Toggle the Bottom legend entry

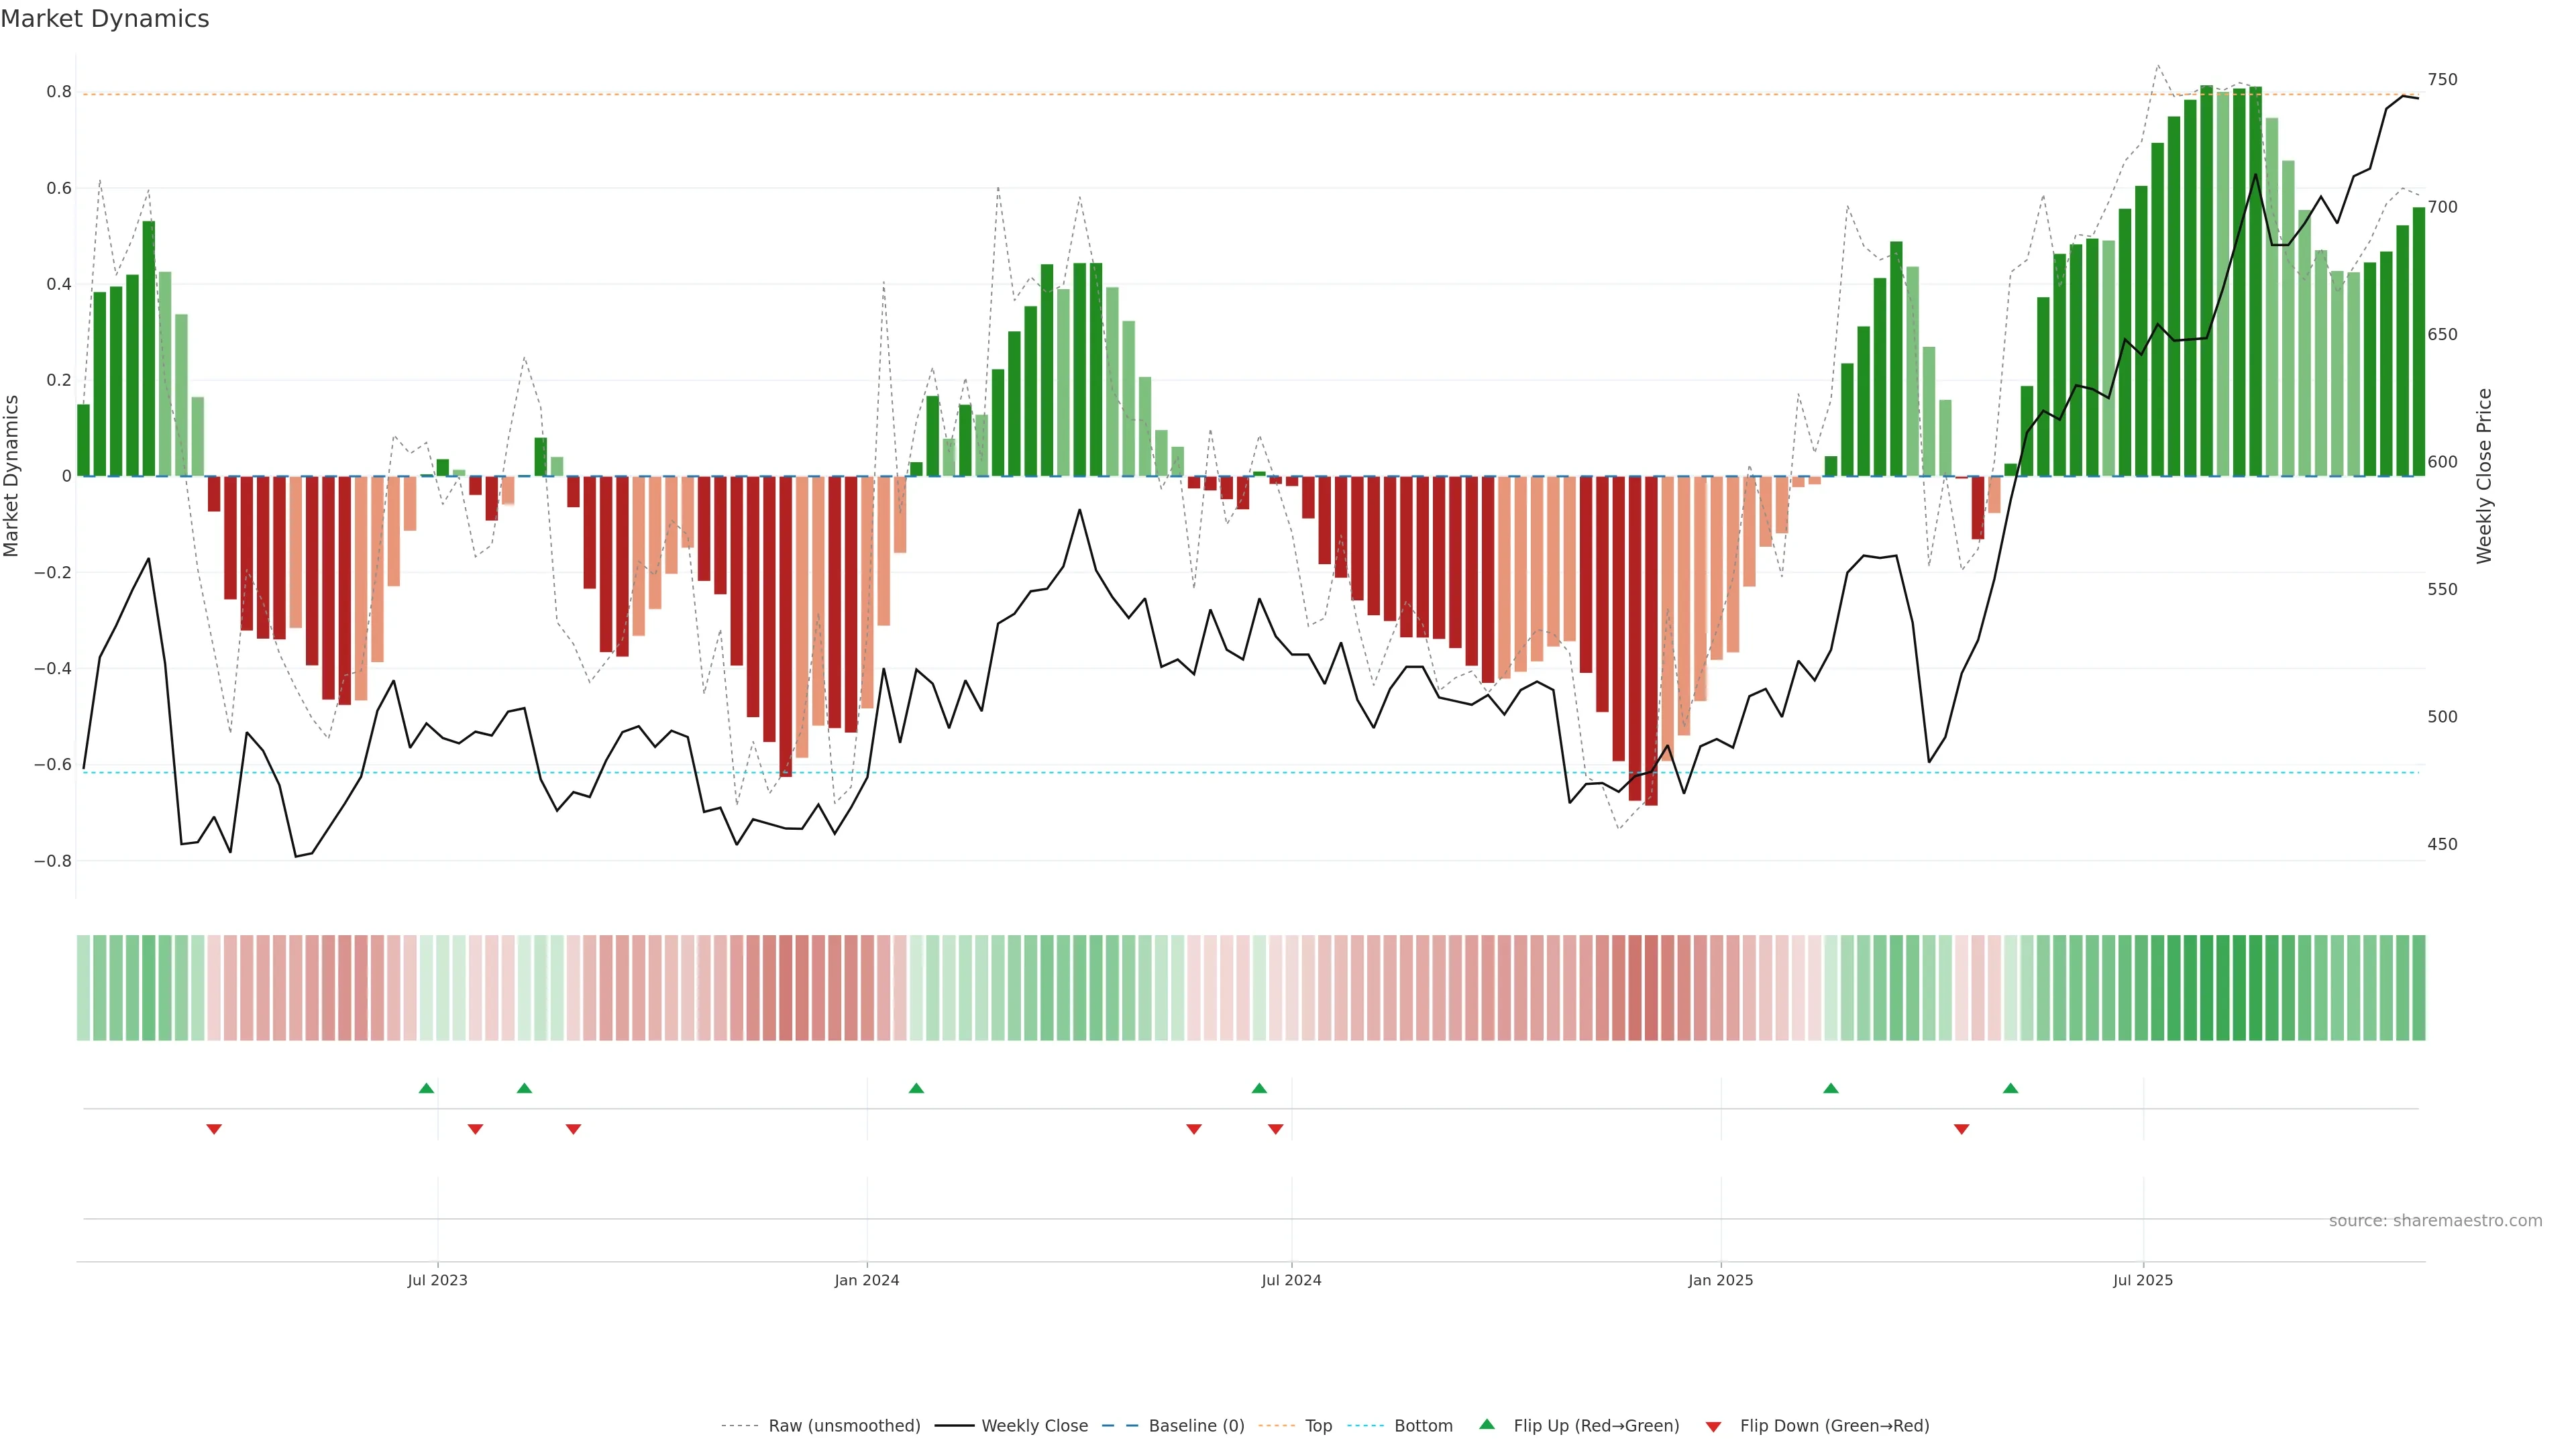(1423, 1426)
